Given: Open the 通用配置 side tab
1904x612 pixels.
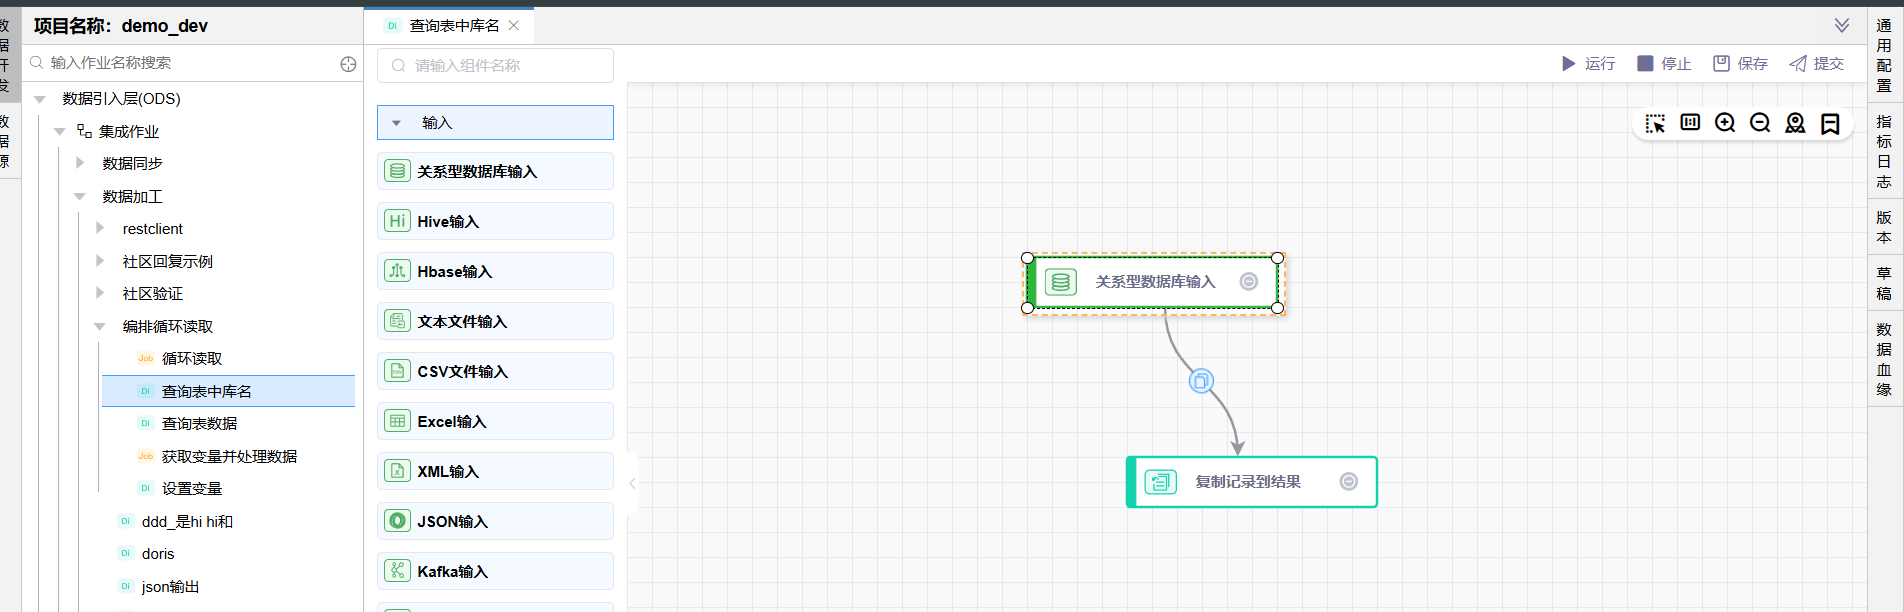Looking at the screenshot, I should pyautogui.click(x=1884, y=56).
